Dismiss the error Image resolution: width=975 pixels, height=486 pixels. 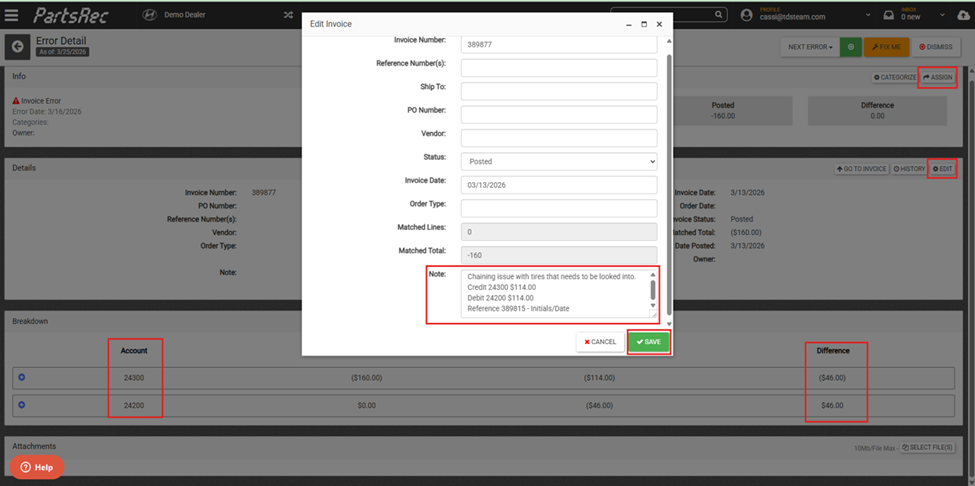[935, 47]
